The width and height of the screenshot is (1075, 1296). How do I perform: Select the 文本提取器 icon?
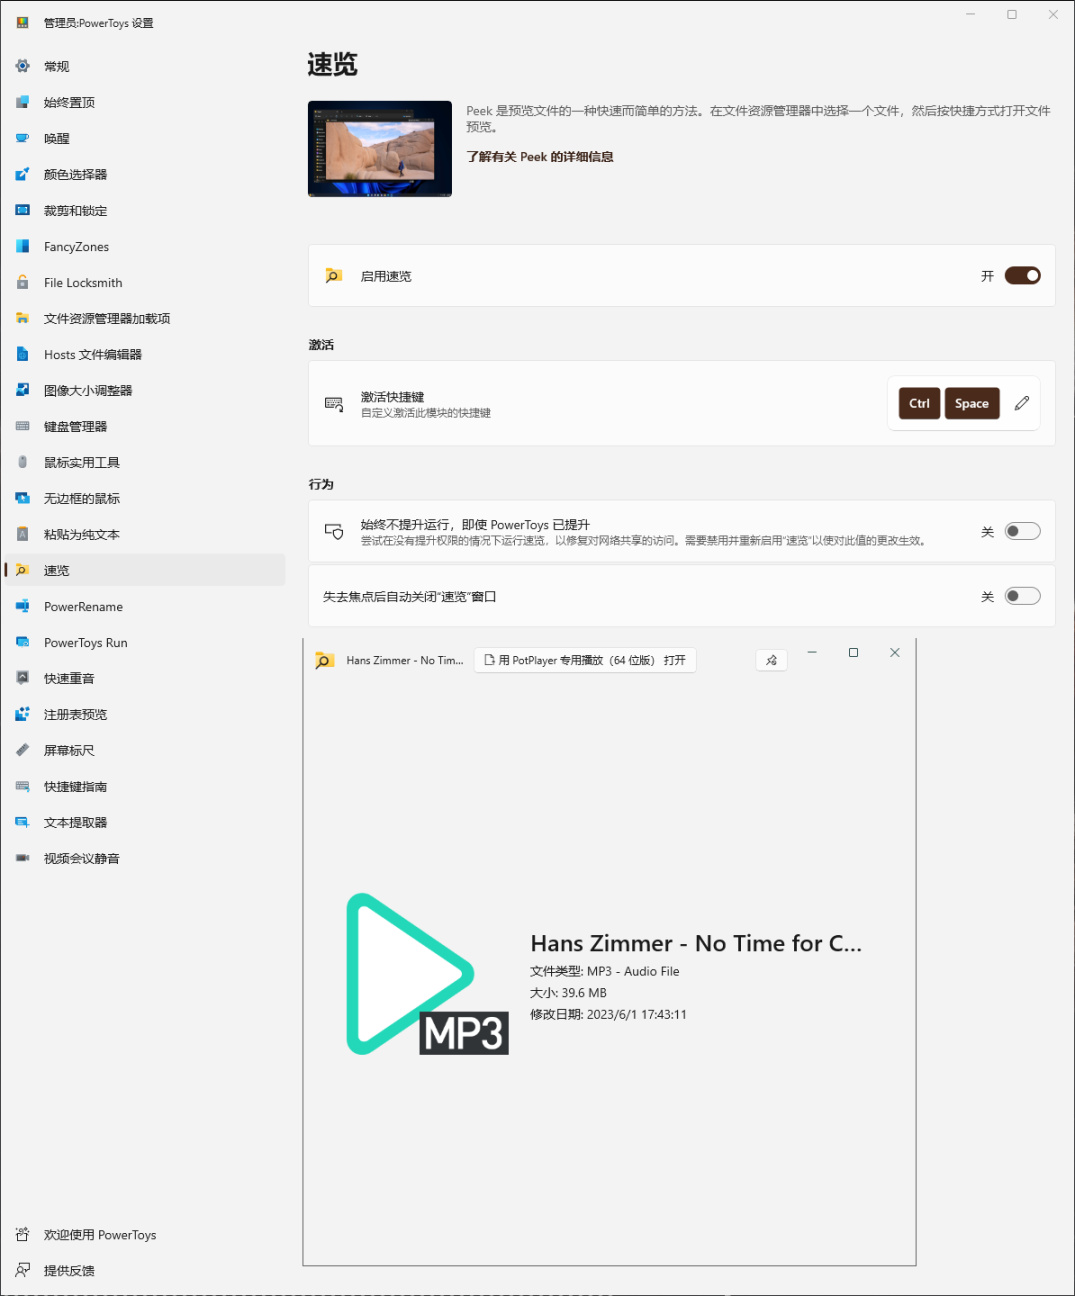pyautogui.click(x=22, y=822)
